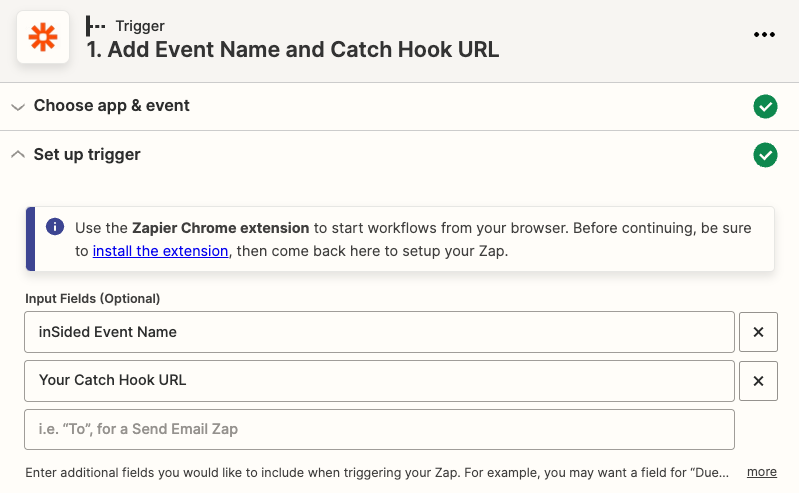The height and width of the screenshot is (493, 799).
Task: Click the Zapier Chrome extension bold text
Action: [x=221, y=228]
